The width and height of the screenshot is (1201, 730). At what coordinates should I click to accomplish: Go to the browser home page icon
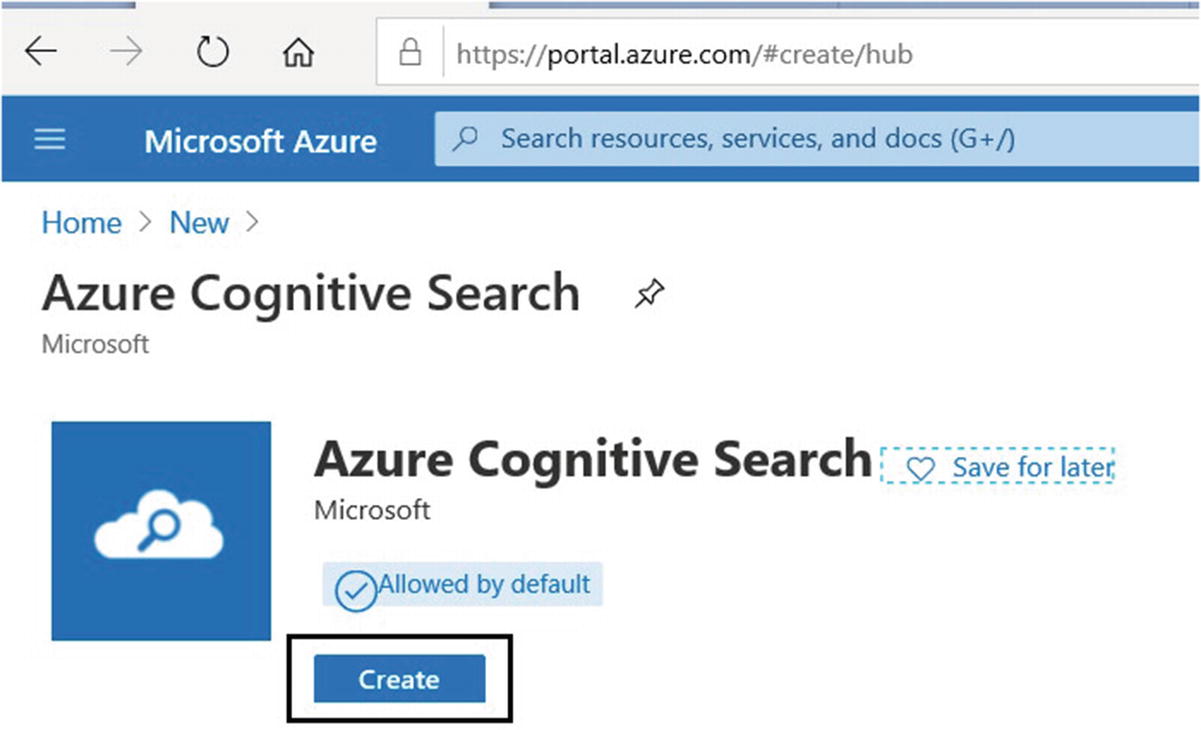(x=298, y=53)
